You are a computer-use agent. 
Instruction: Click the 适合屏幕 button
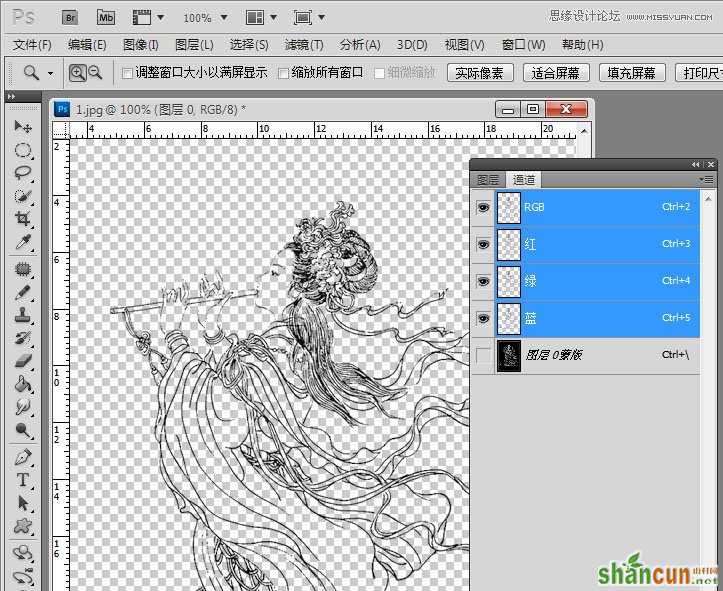556,73
